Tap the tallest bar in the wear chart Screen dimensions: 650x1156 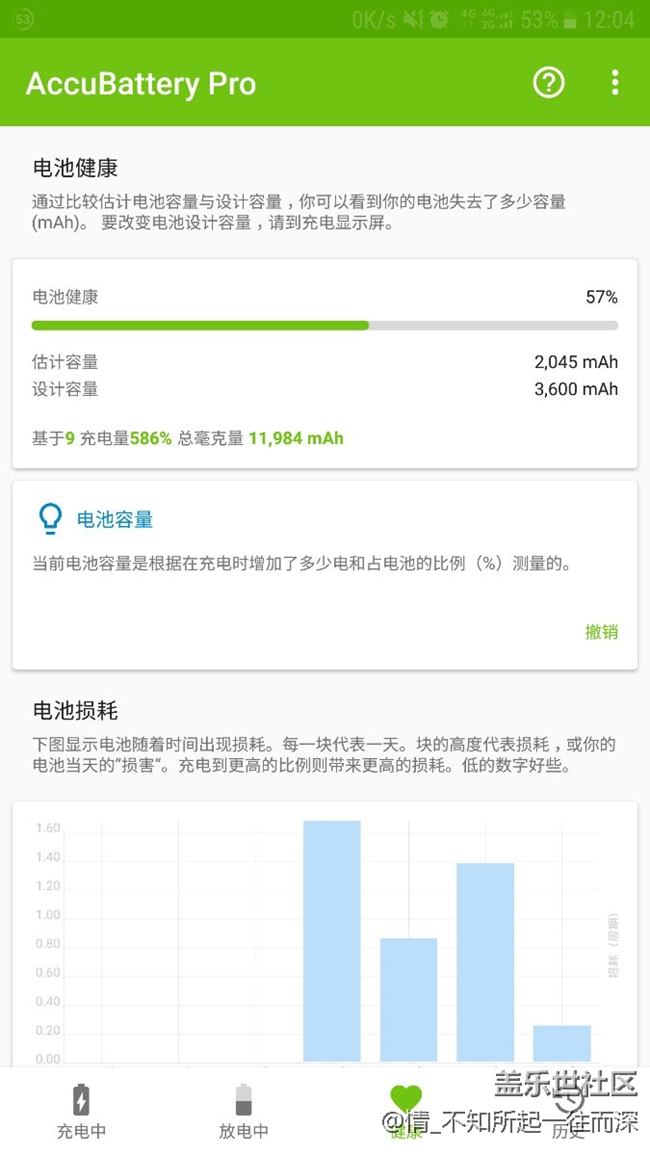click(x=333, y=940)
